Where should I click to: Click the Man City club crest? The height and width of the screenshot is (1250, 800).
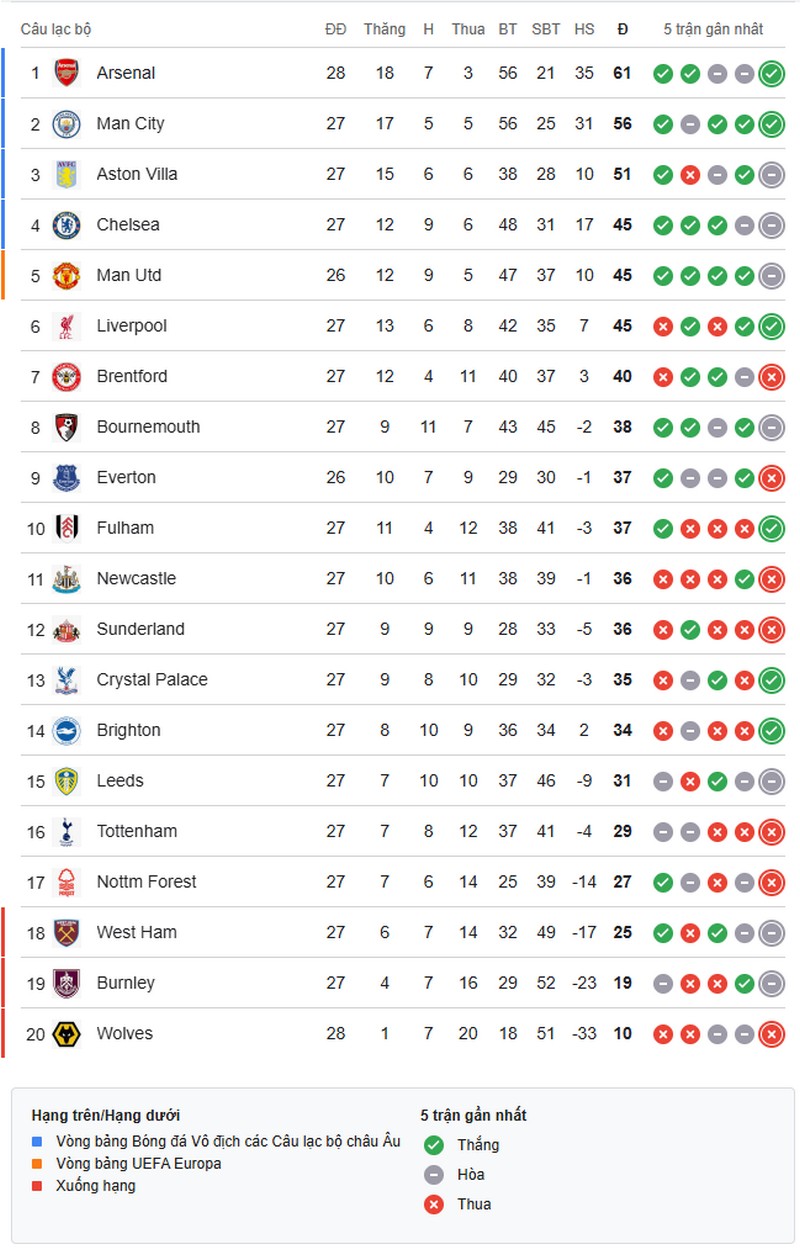67,124
